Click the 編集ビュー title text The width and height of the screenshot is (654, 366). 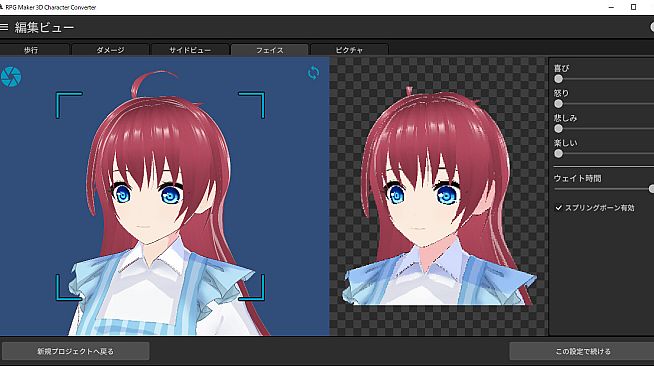tap(44, 28)
